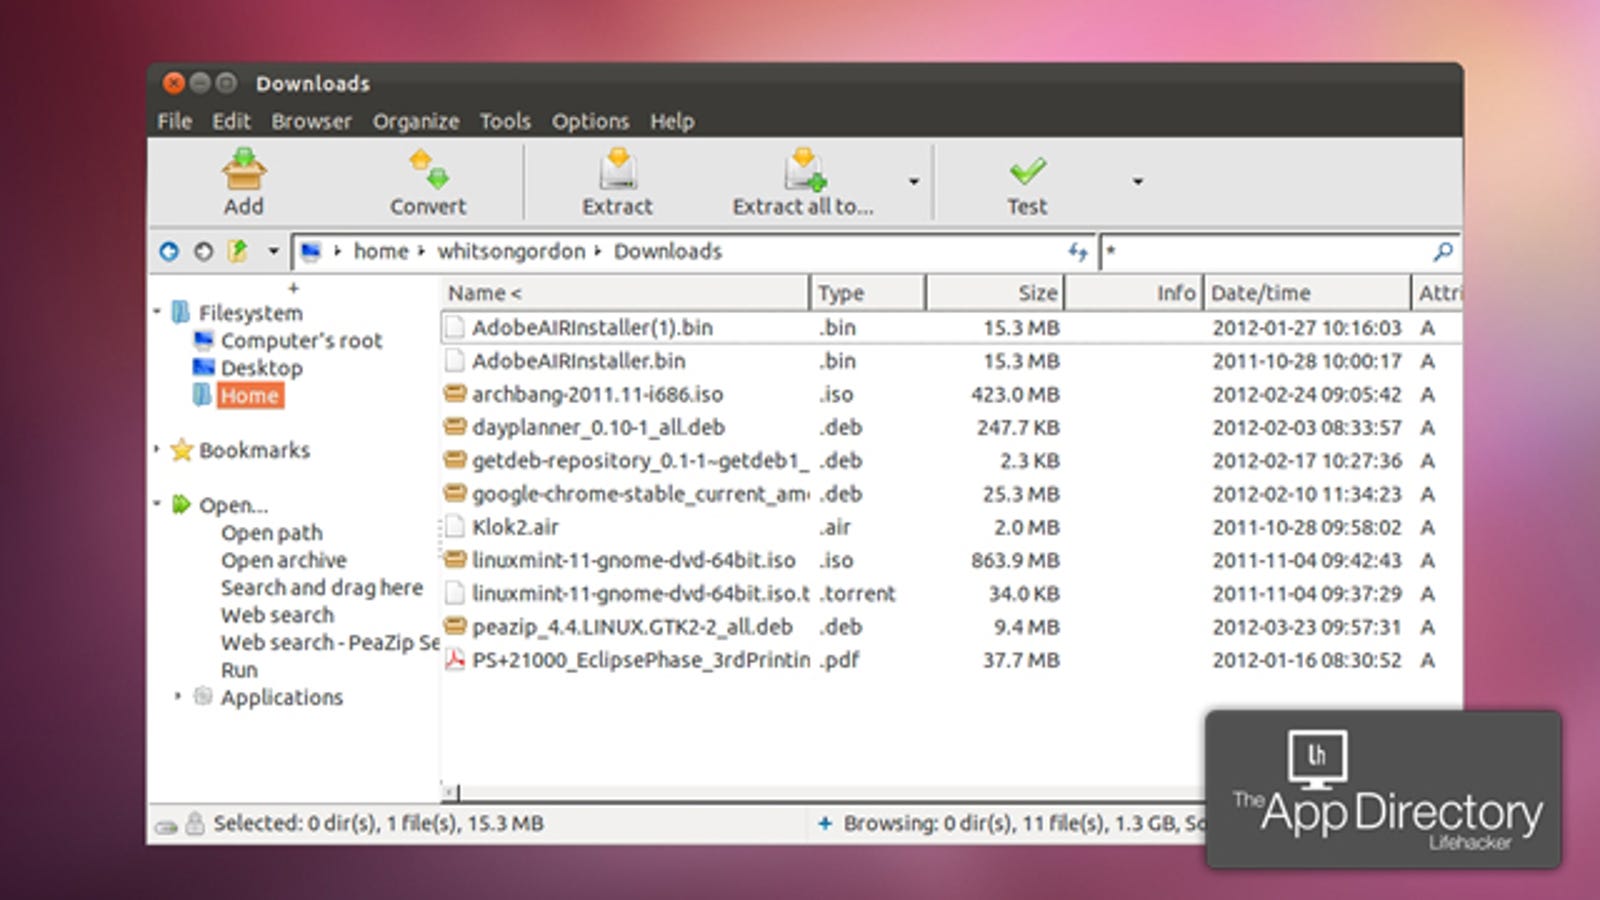This screenshot has width=1600, height=900.
Task: Expand the Applications tree node
Action: 178,695
